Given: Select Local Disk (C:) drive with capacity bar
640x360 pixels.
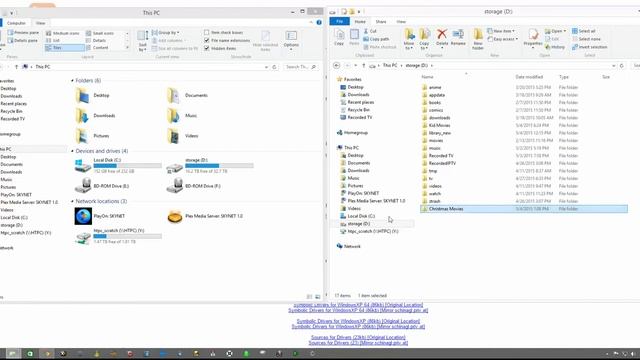Looking at the screenshot, I should coord(118,165).
